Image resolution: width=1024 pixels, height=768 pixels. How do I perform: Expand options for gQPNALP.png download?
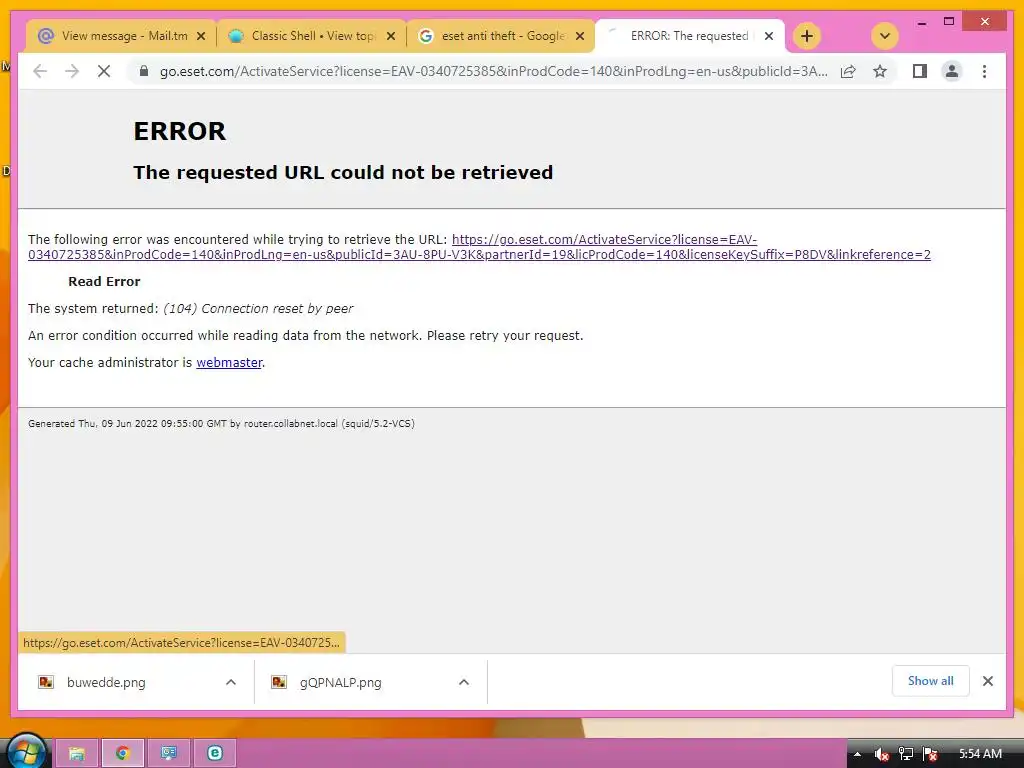coord(464,682)
